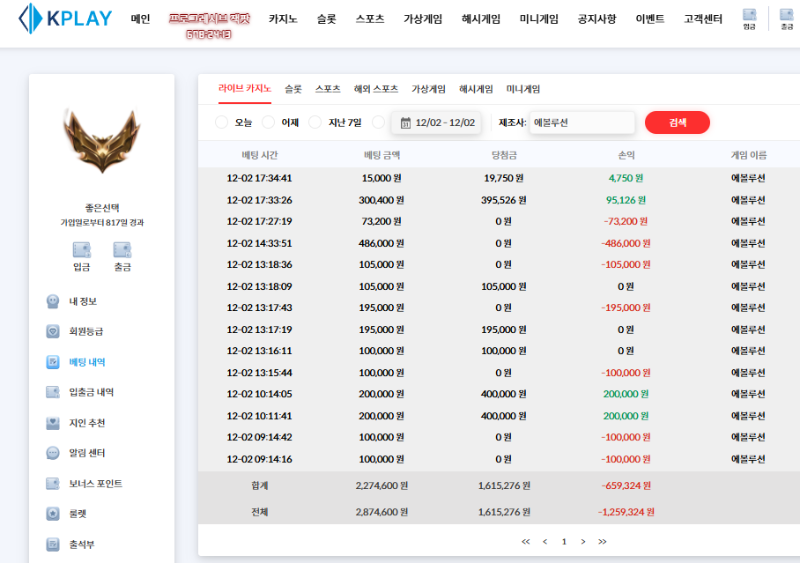Open 회원등급 sidebar link
The height and width of the screenshot is (563, 800).
point(86,331)
